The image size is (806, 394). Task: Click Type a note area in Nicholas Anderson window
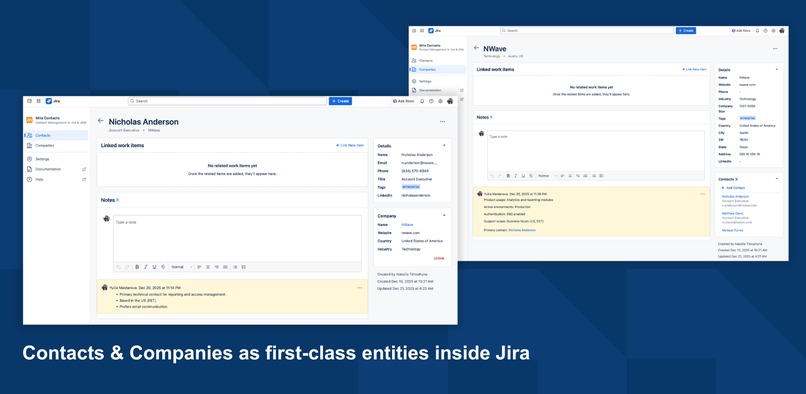coord(237,239)
